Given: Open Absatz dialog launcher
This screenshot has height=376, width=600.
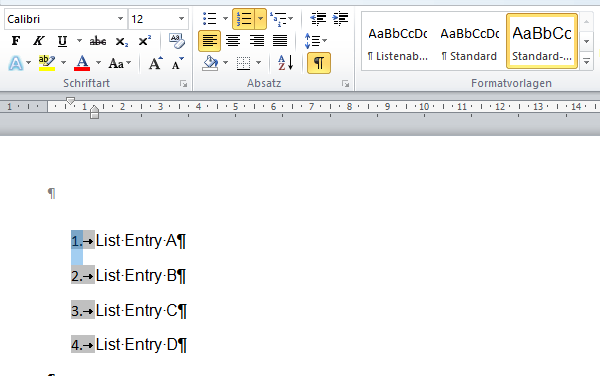Looking at the screenshot, I should click(346, 84).
